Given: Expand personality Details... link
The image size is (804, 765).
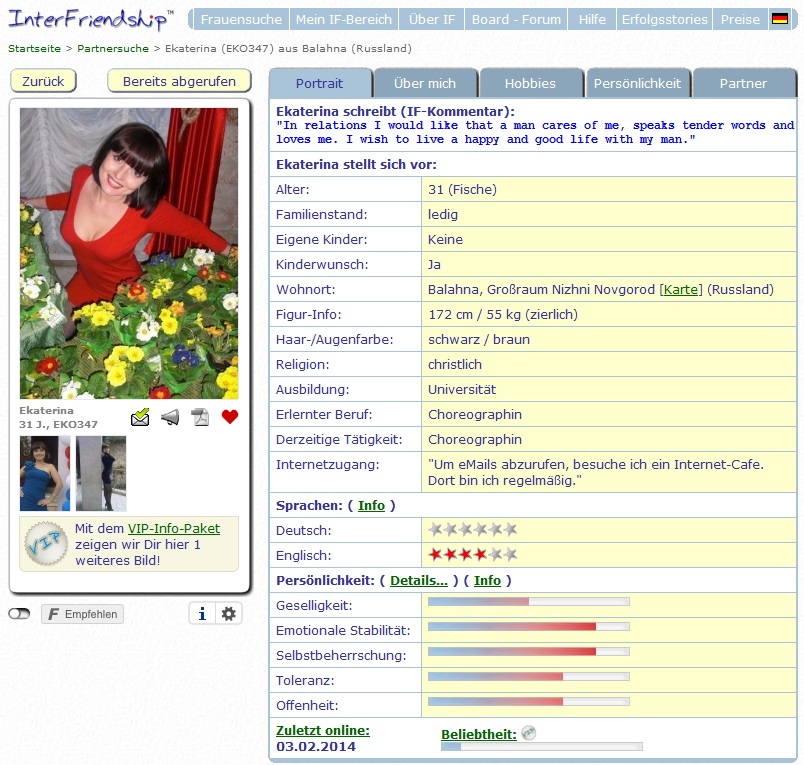Looking at the screenshot, I should (419, 580).
